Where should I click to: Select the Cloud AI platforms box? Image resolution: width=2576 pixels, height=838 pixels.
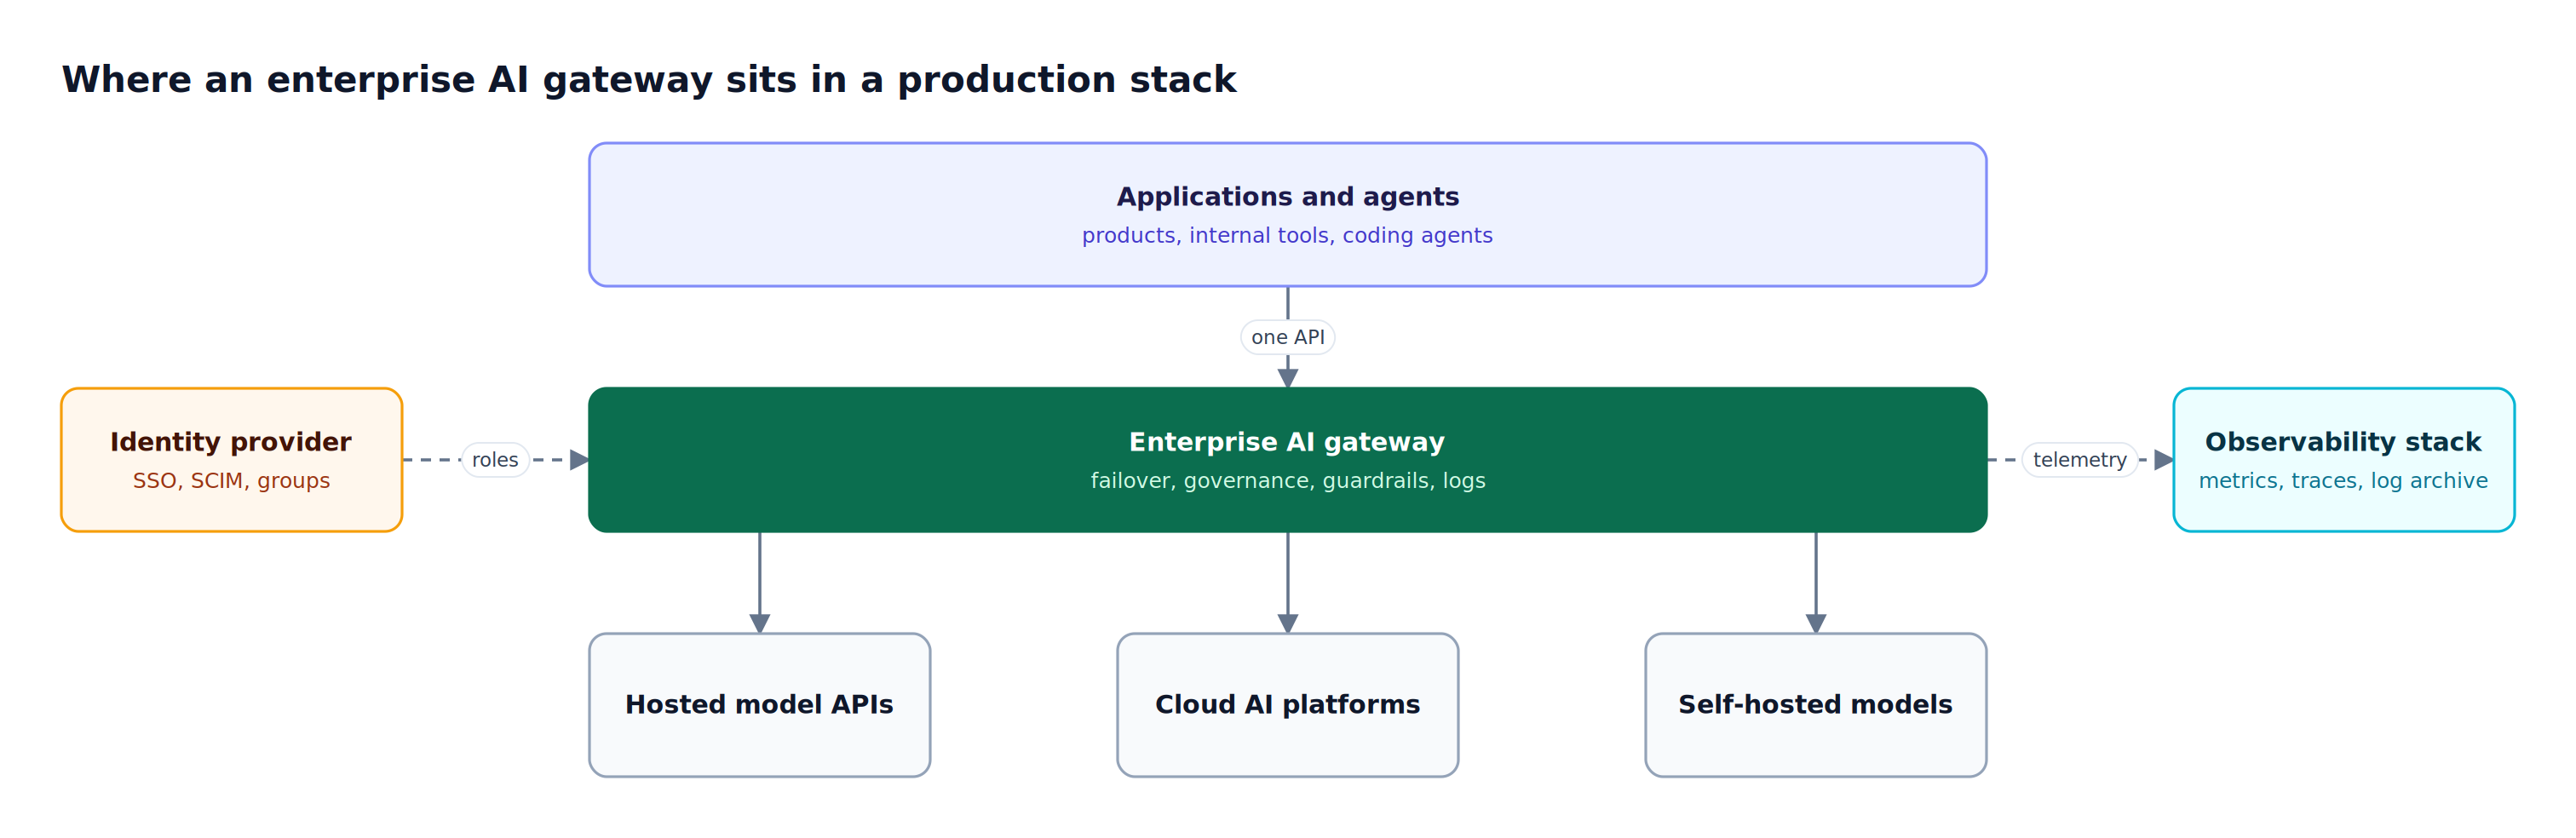pos(1287,705)
